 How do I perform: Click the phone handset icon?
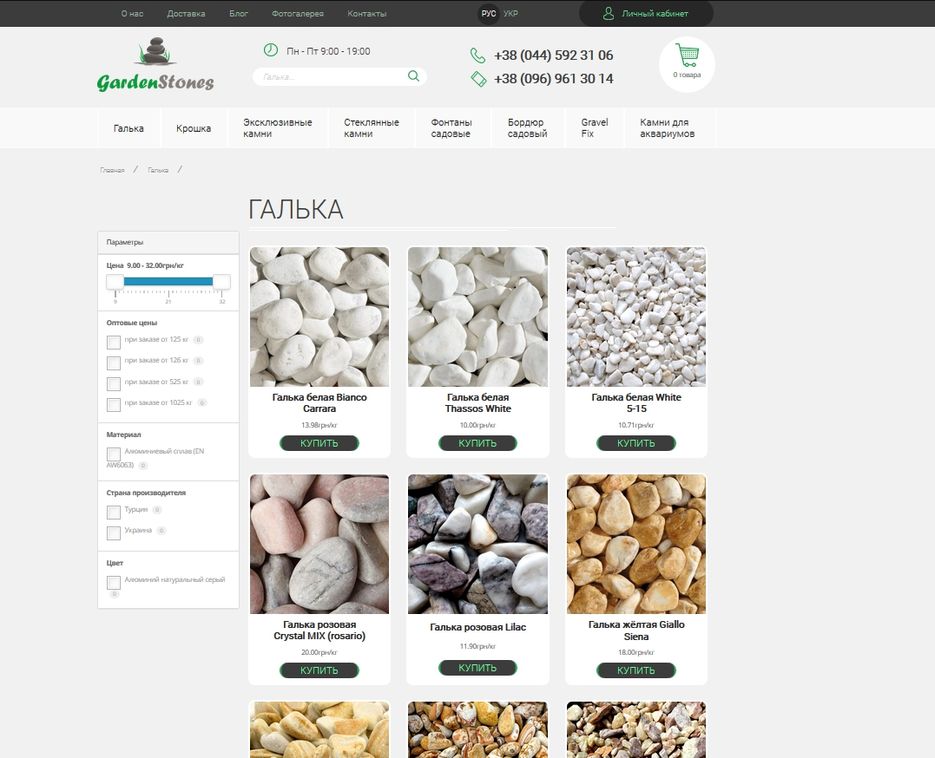(478, 55)
